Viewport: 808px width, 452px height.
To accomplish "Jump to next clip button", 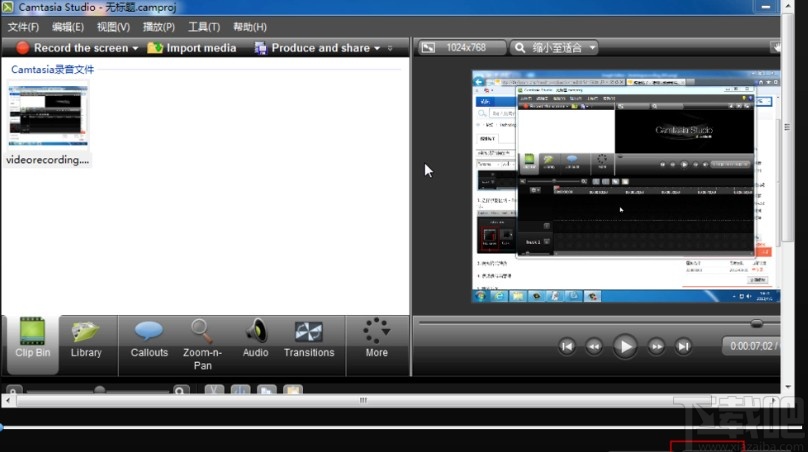I will coord(683,346).
